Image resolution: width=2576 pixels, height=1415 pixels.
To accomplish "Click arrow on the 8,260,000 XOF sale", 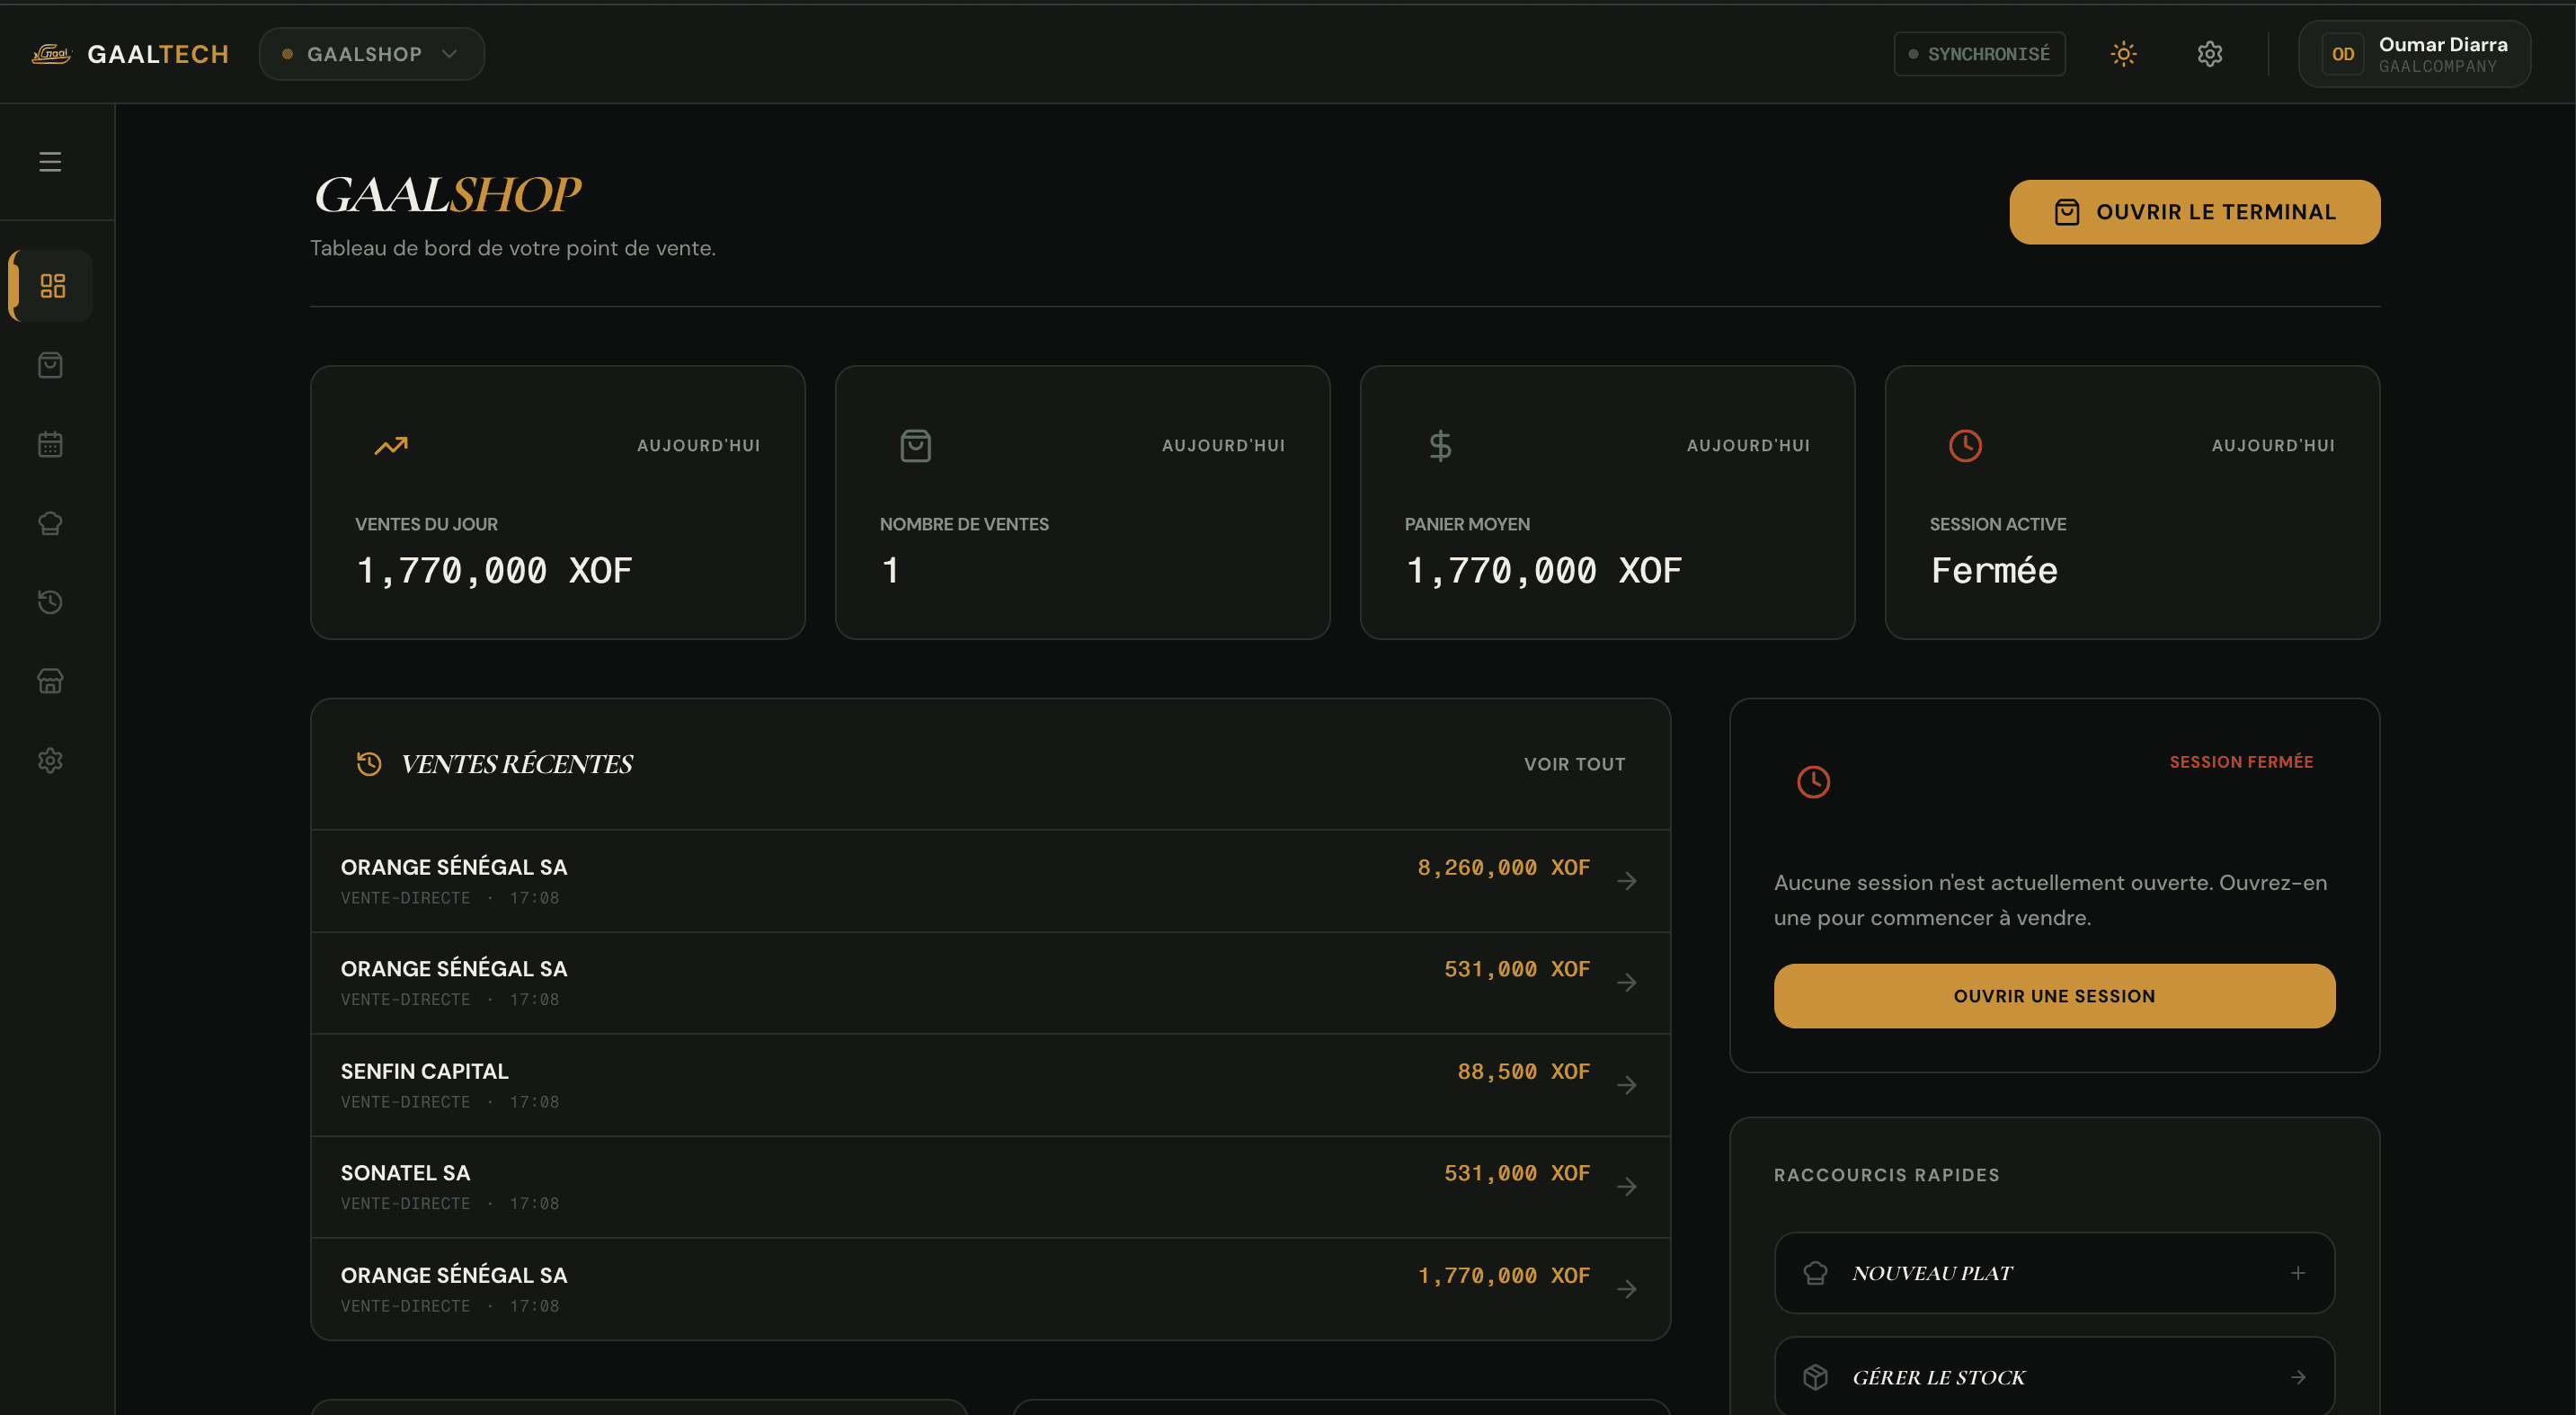I will point(1627,881).
